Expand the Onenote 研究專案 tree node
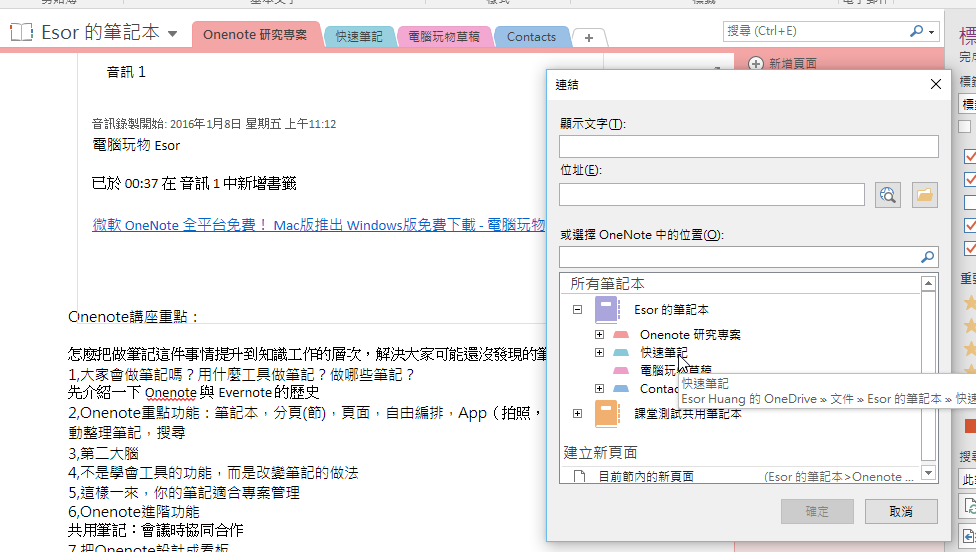 click(x=599, y=335)
